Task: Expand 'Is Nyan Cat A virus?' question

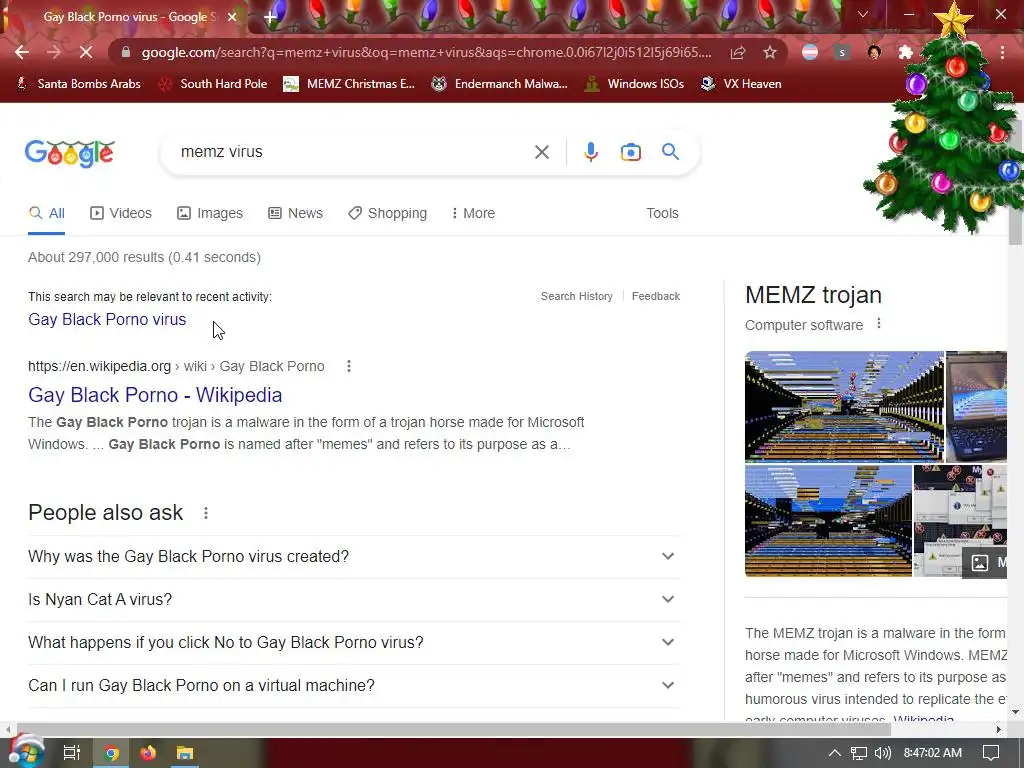Action: pyautogui.click(x=354, y=600)
